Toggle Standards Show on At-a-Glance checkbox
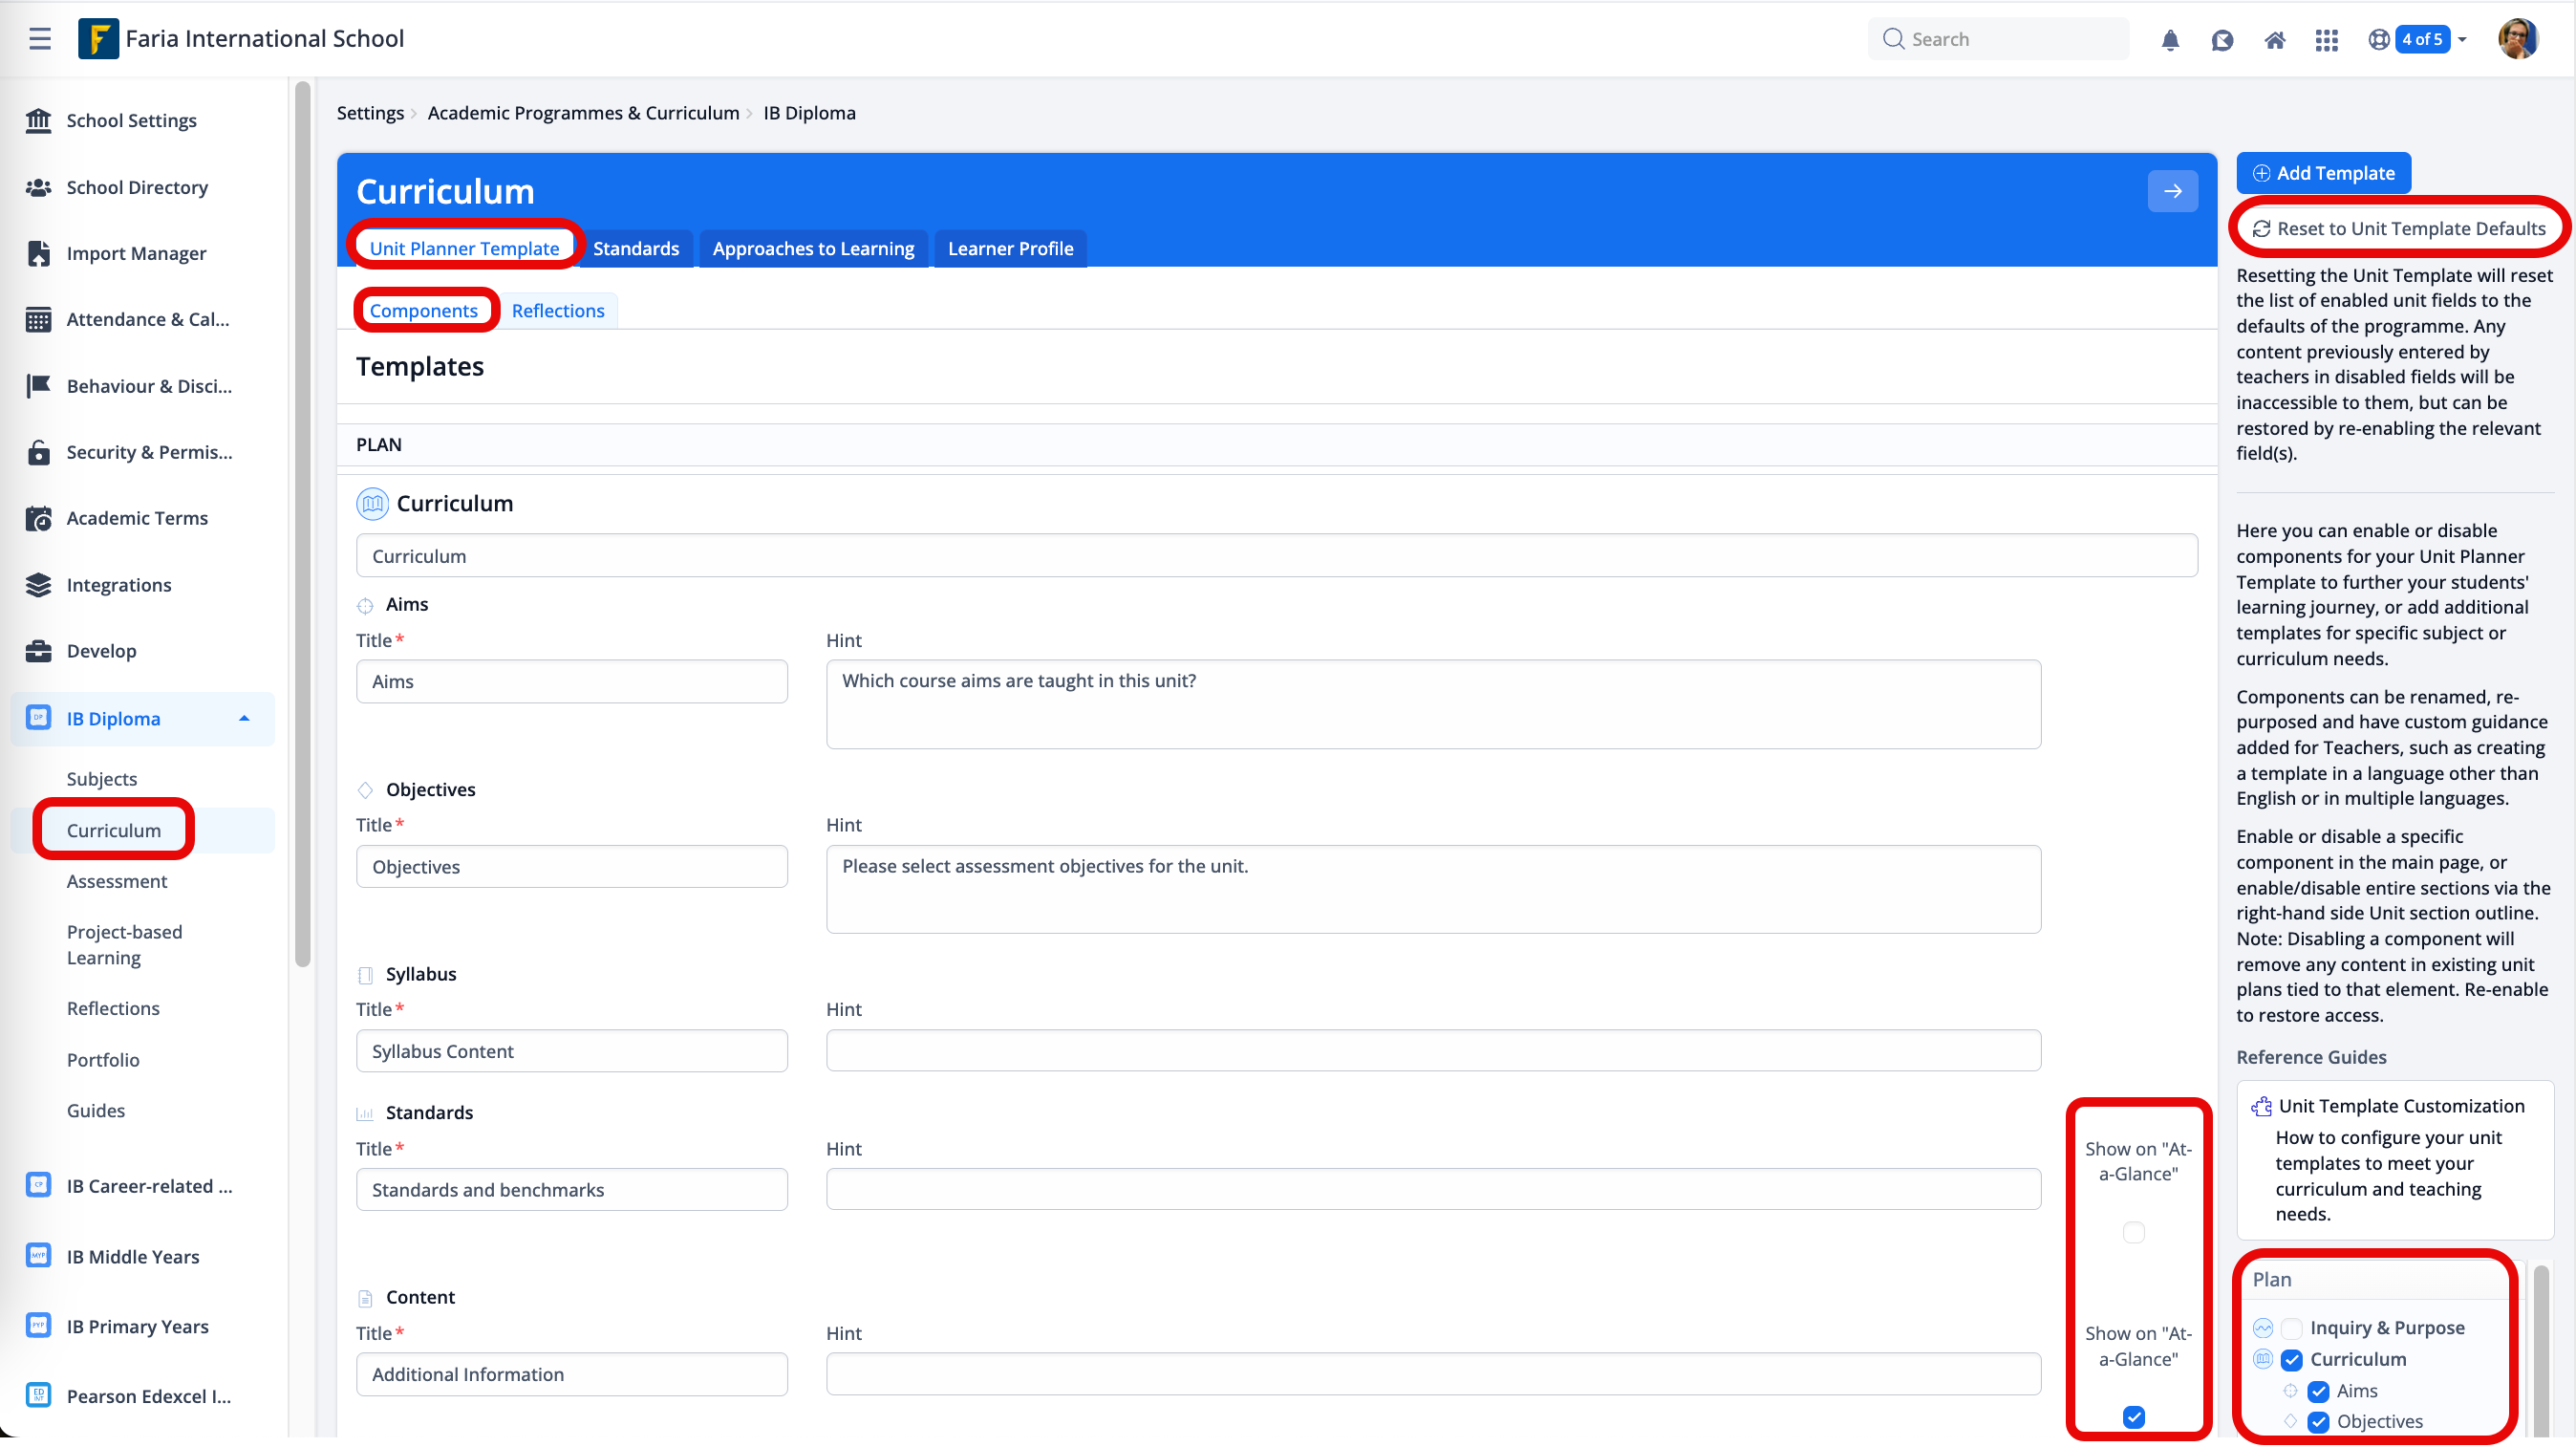The width and height of the screenshot is (2576, 1447). click(2133, 1233)
